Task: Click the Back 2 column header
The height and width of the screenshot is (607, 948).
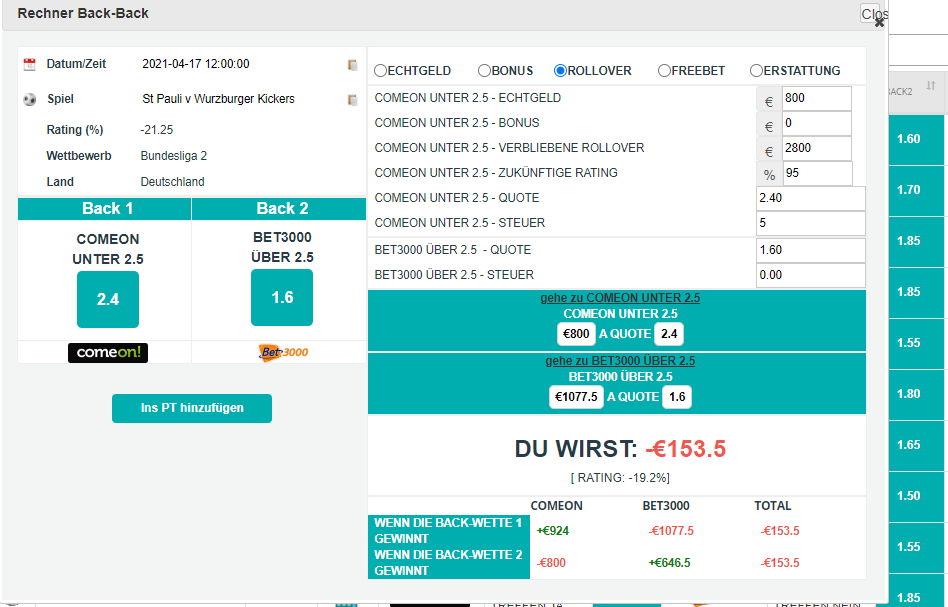Action: [x=279, y=209]
